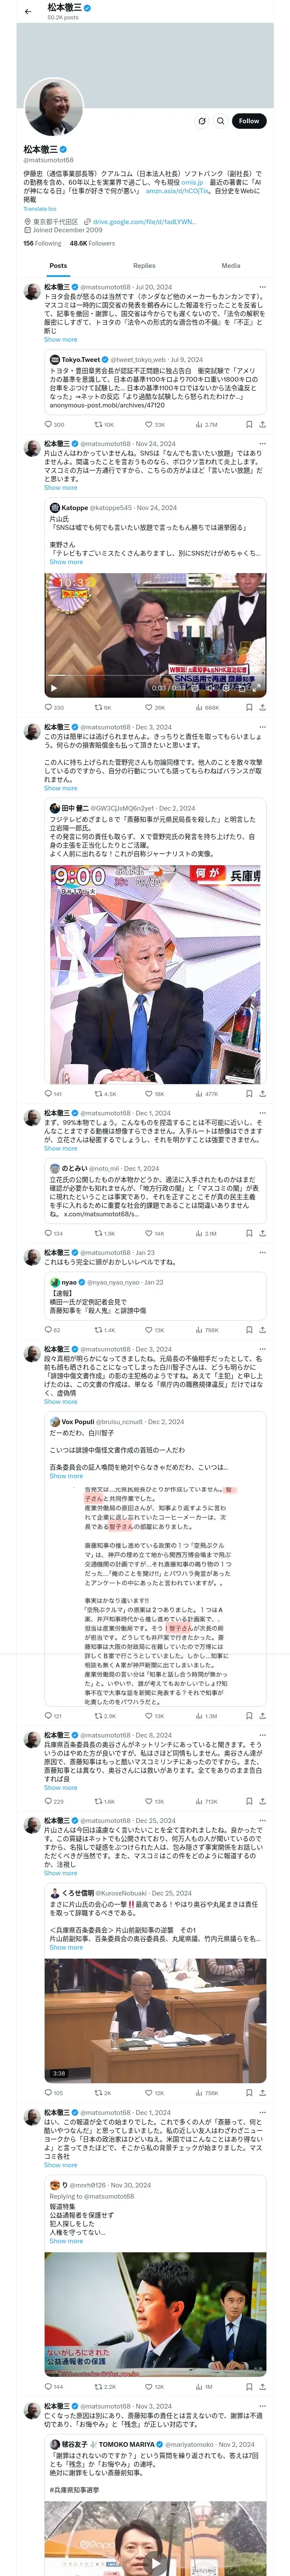This screenshot has height=2576, width=290.
Task: Go back using the arrow icon
Action: [27, 11]
